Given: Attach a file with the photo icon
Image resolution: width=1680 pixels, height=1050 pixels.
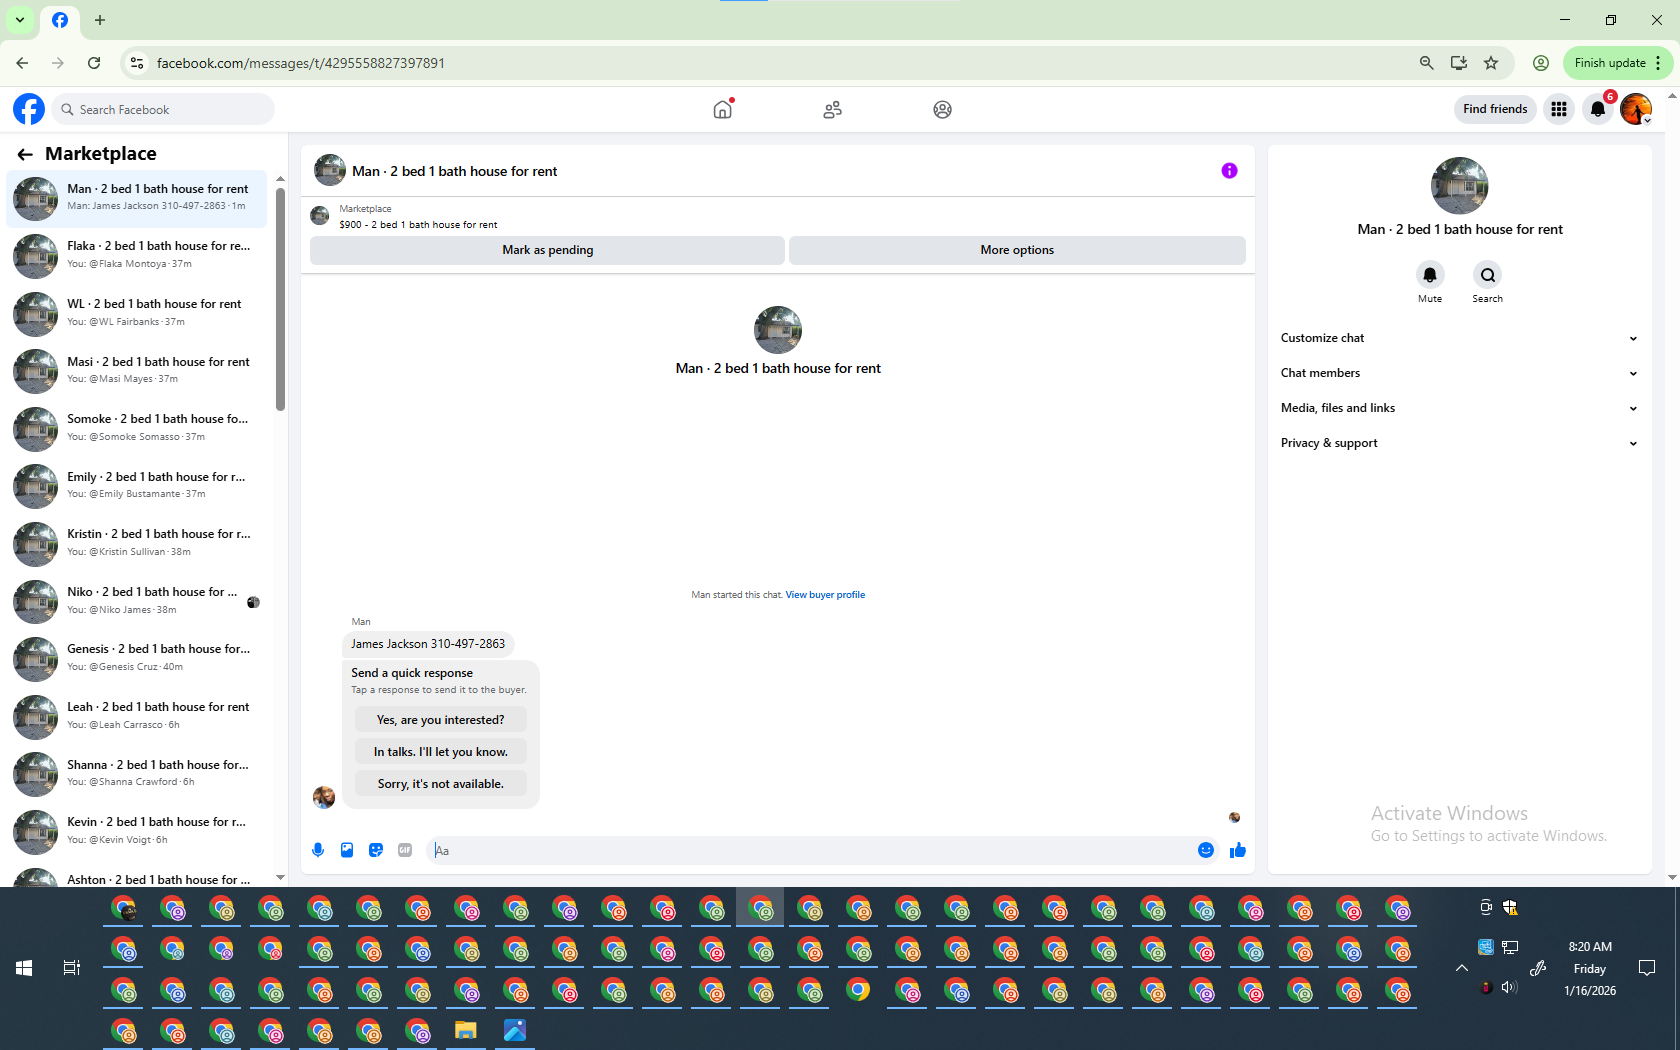Looking at the screenshot, I should (x=347, y=850).
